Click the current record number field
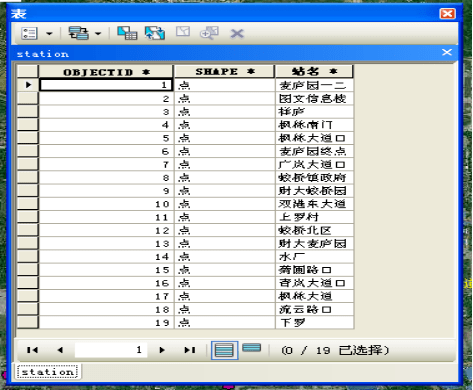Viewport: 473px width, 390px height. 111,350
